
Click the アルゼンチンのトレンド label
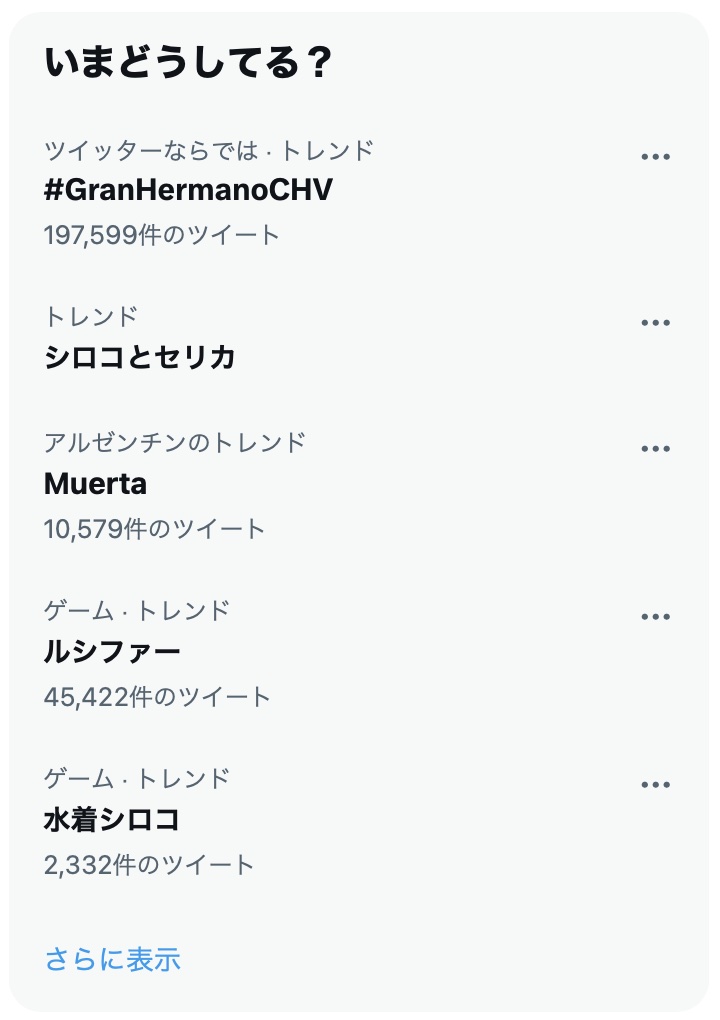pos(175,442)
